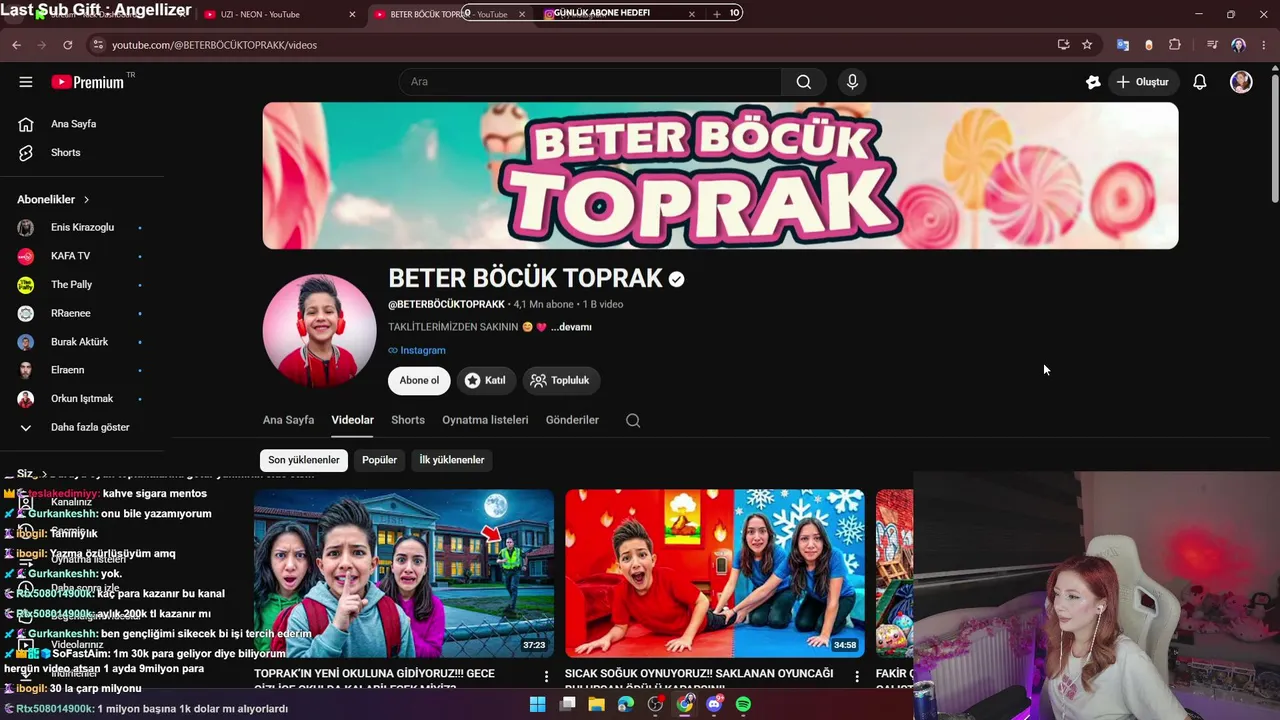Viewport: 1280px width, 720px height.
Task: Open the Topluluk community button
Action: point(560,380)
